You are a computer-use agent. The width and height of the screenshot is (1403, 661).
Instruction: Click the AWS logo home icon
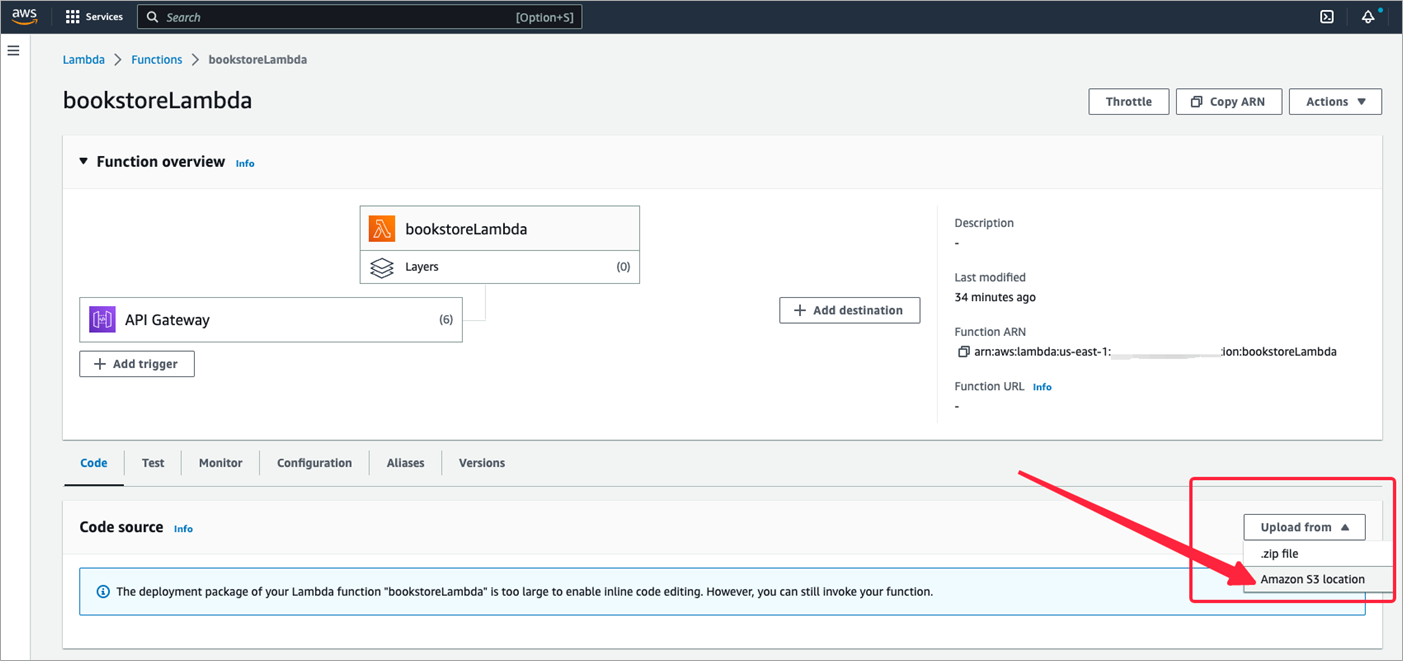pyautogui.click(x=25, y=16)
